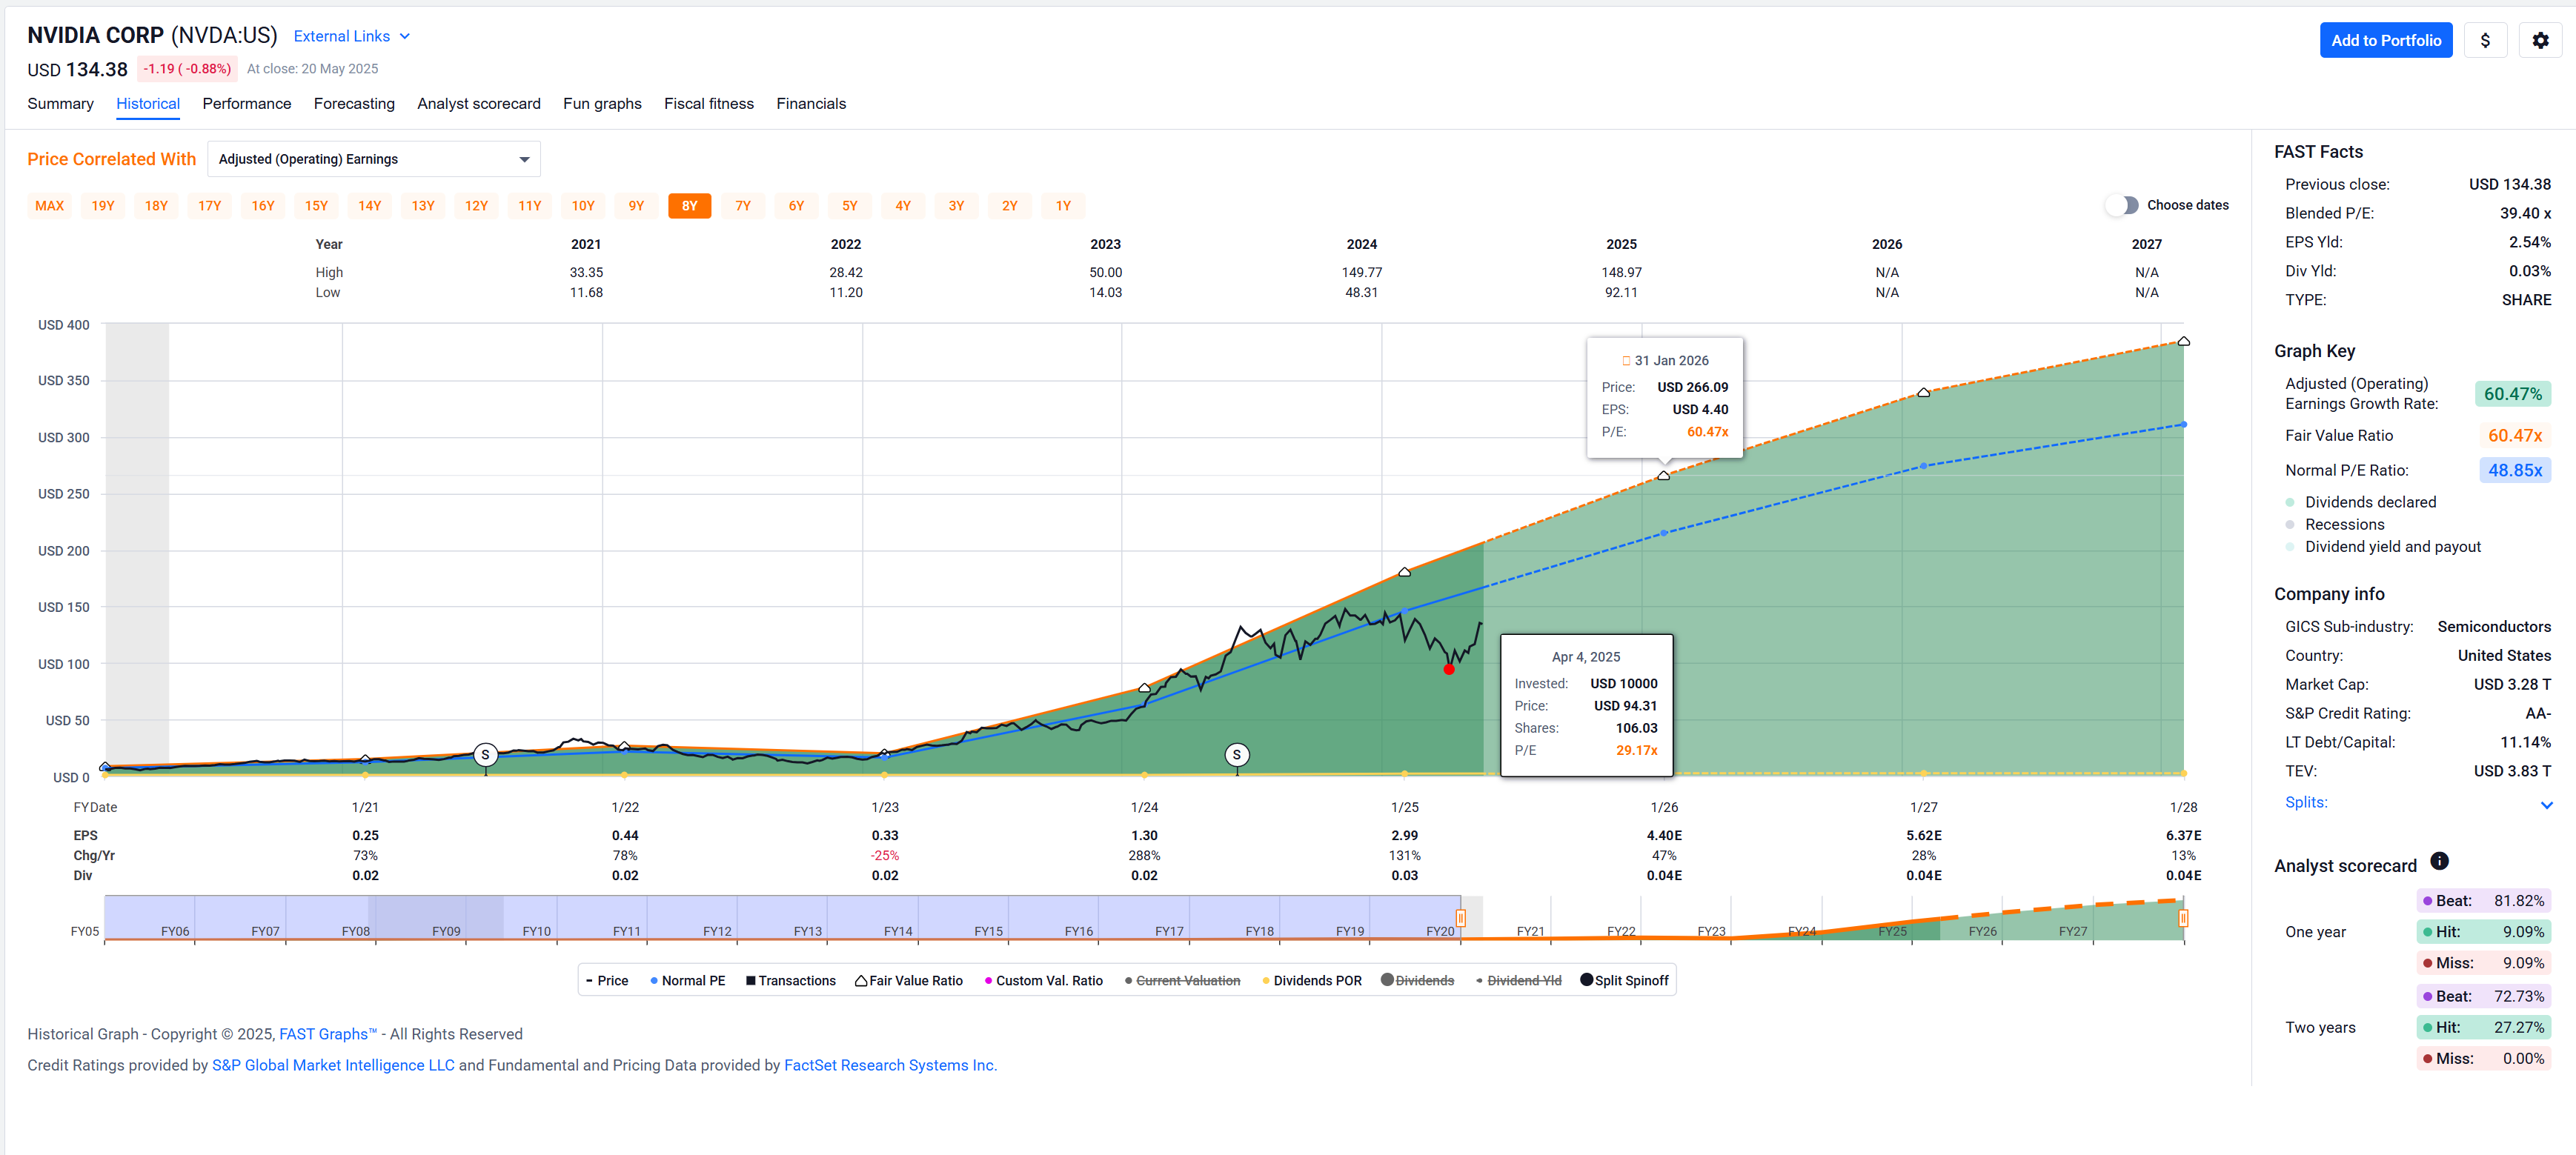Click the first split S marker on chart
The height and width of the screenshot is (1155, 2576).
485,755
